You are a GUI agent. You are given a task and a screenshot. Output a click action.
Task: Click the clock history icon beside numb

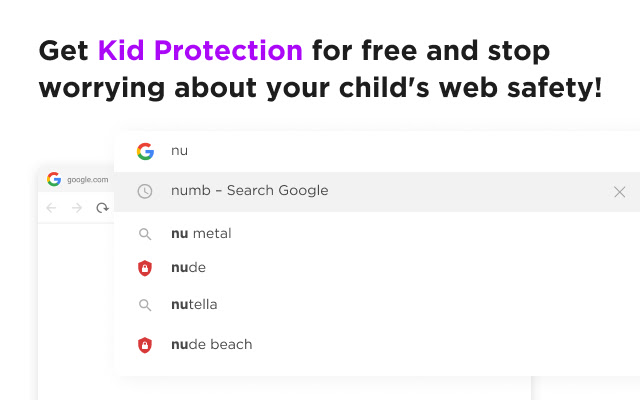[x=145, y=191]
